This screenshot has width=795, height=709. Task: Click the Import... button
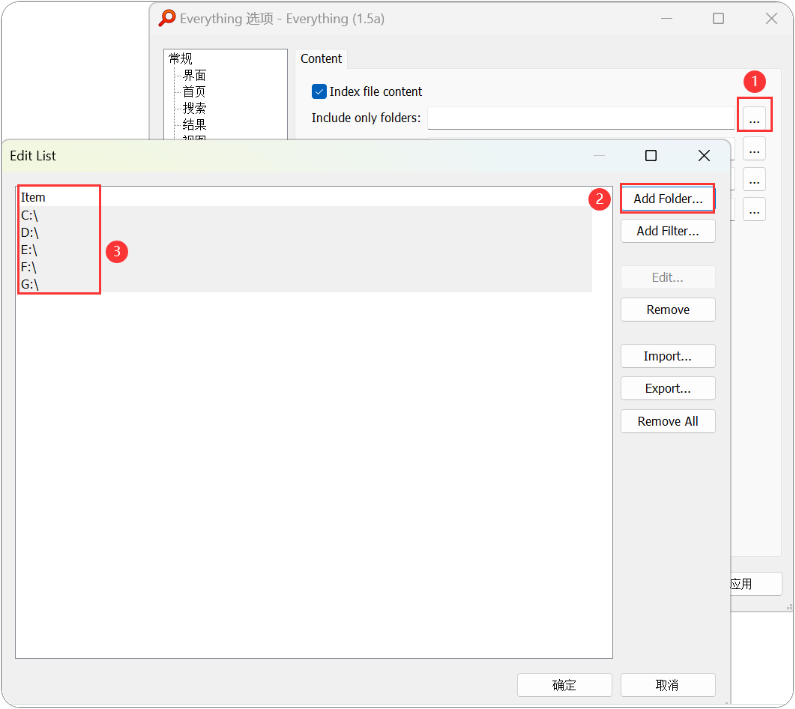pyautogui.click(x=667, y=356)
